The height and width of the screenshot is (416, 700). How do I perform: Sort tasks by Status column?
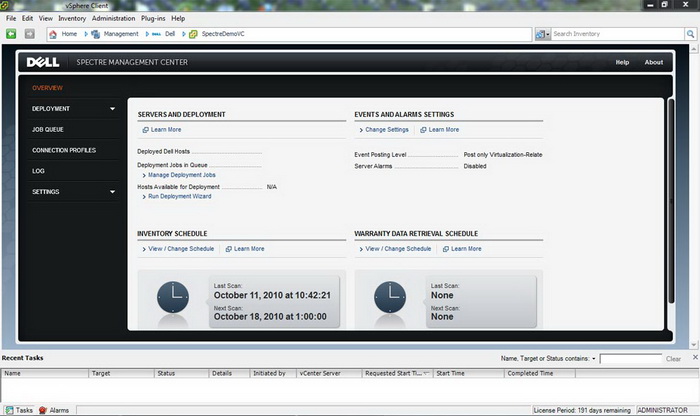181,373
